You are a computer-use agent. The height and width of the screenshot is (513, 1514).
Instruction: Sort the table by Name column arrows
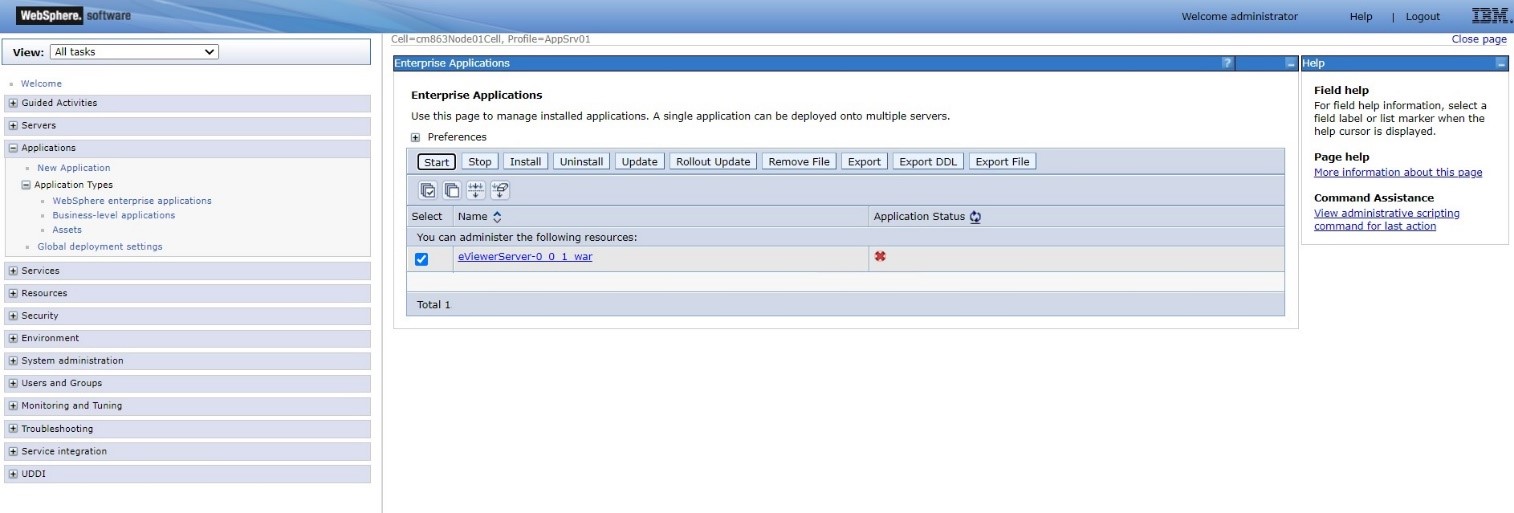click(x=497, y=216)
